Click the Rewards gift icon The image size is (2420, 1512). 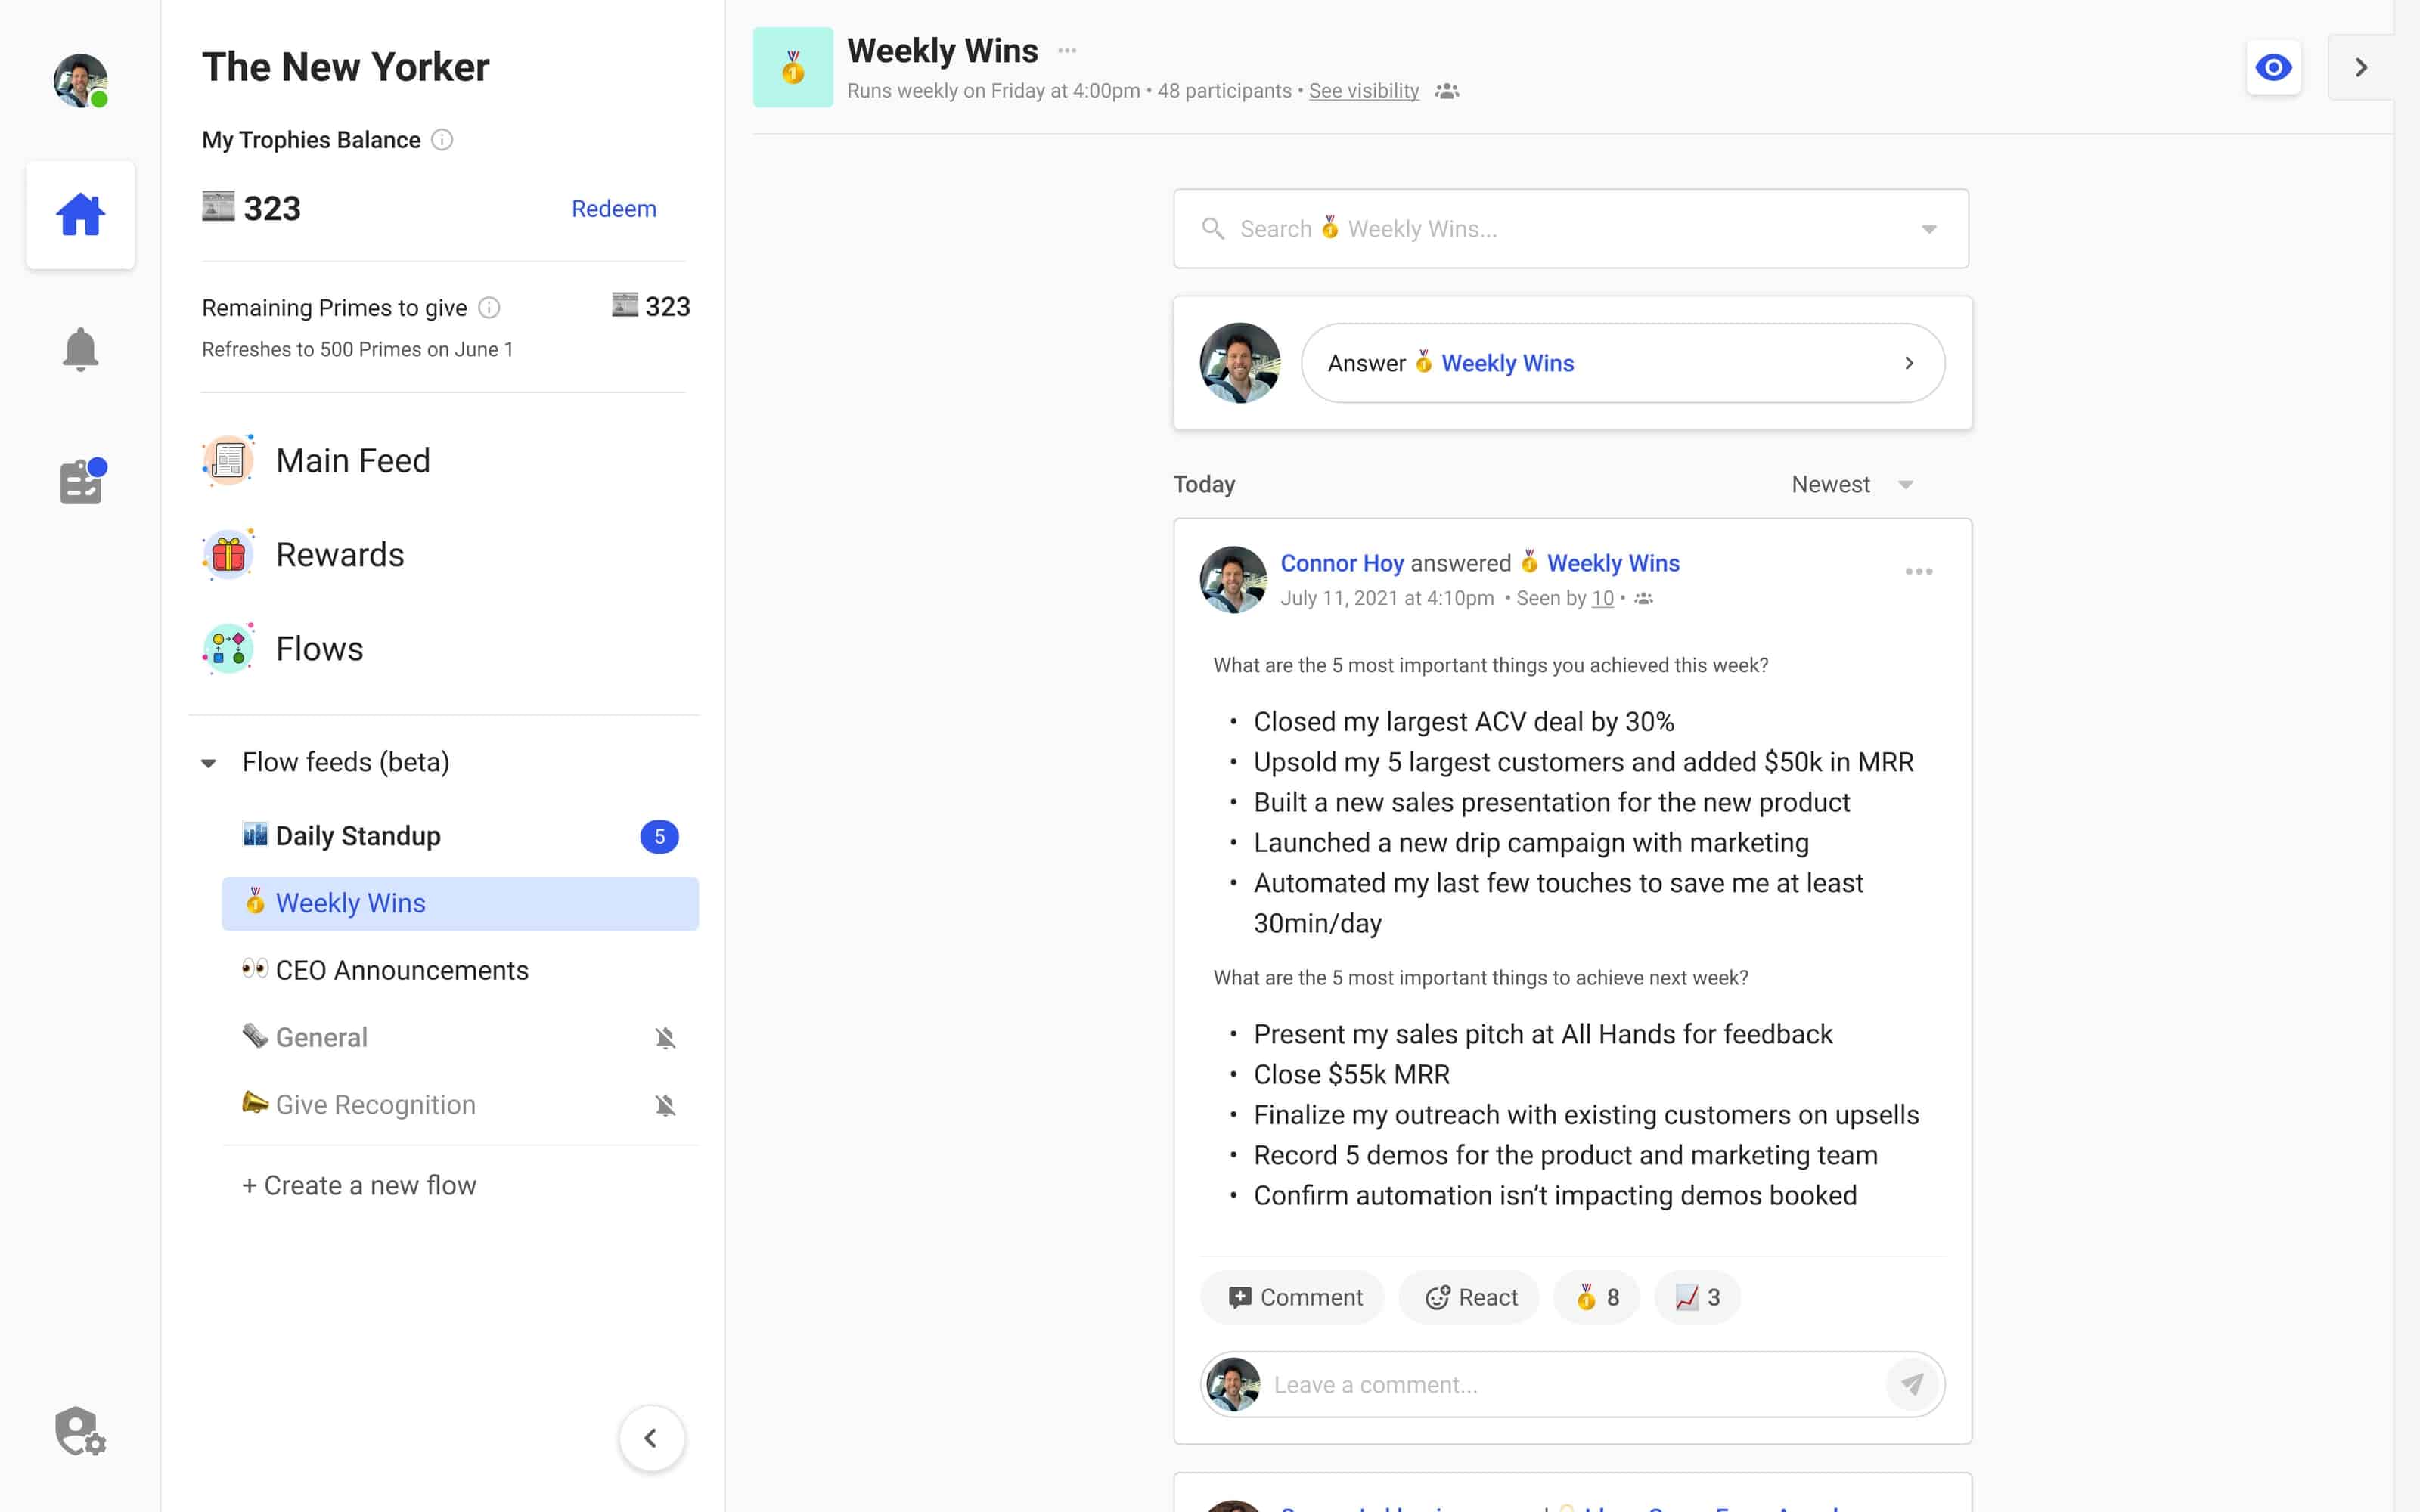[228, 554]
